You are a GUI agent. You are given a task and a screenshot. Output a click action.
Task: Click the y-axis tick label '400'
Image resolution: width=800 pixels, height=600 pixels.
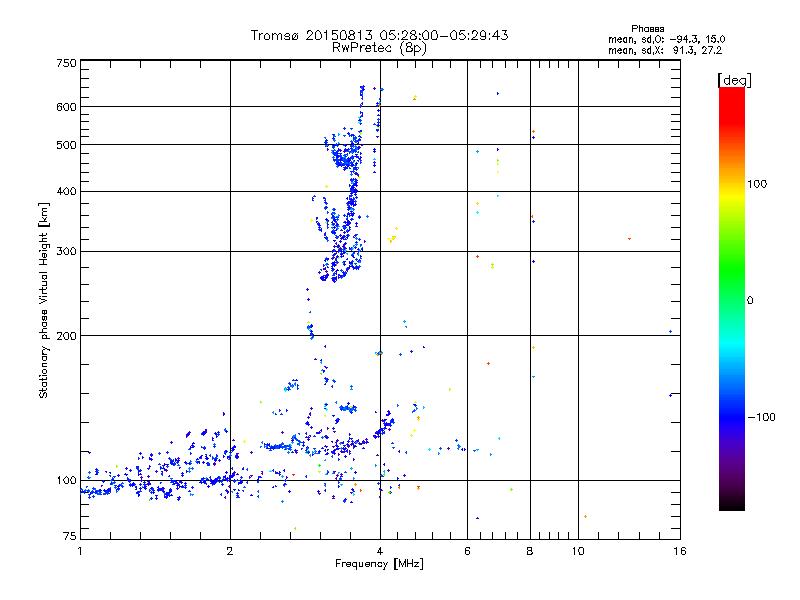click(x=66, y=192)
